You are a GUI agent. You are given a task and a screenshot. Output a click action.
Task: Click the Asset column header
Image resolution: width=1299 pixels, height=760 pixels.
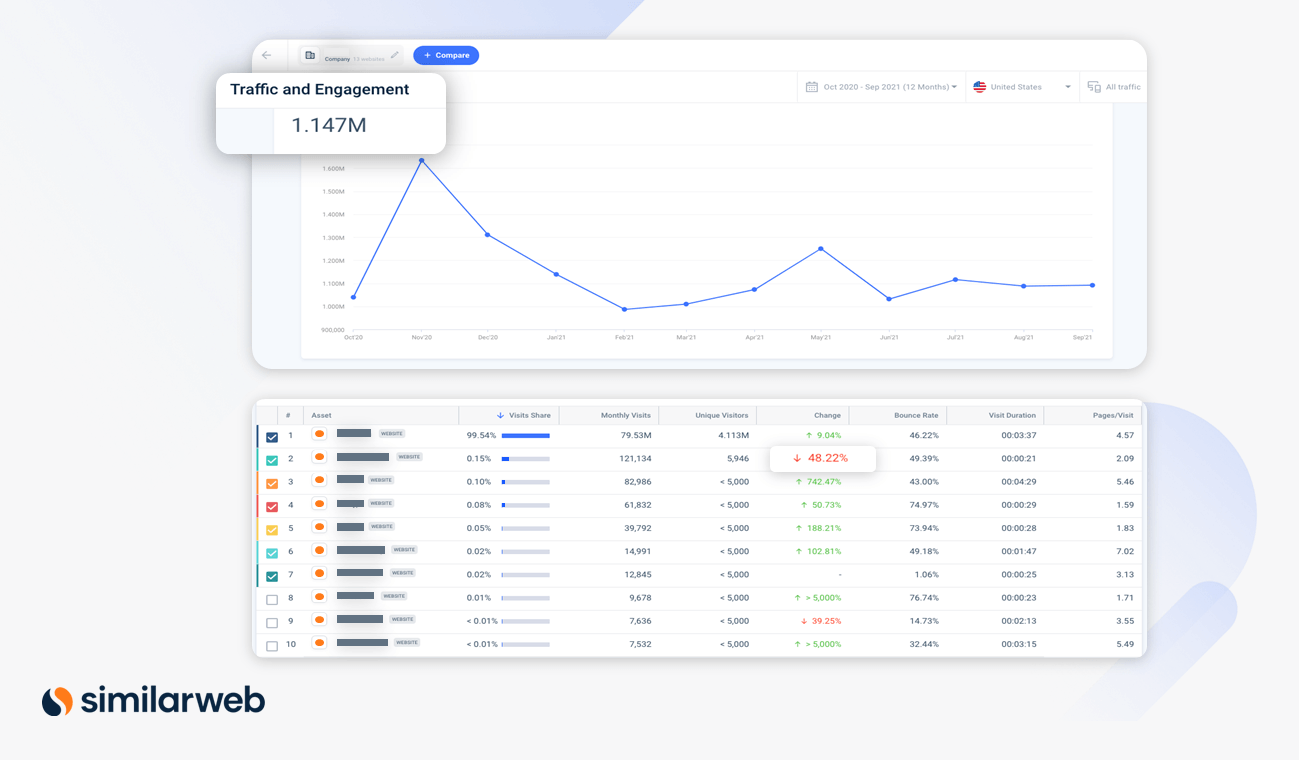321,415
